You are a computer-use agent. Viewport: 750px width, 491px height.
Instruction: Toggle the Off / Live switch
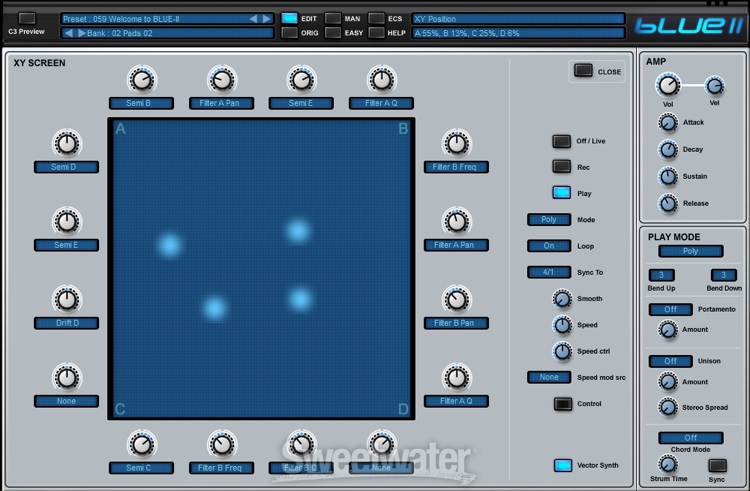pyautogui.click(x=562, y=141)
